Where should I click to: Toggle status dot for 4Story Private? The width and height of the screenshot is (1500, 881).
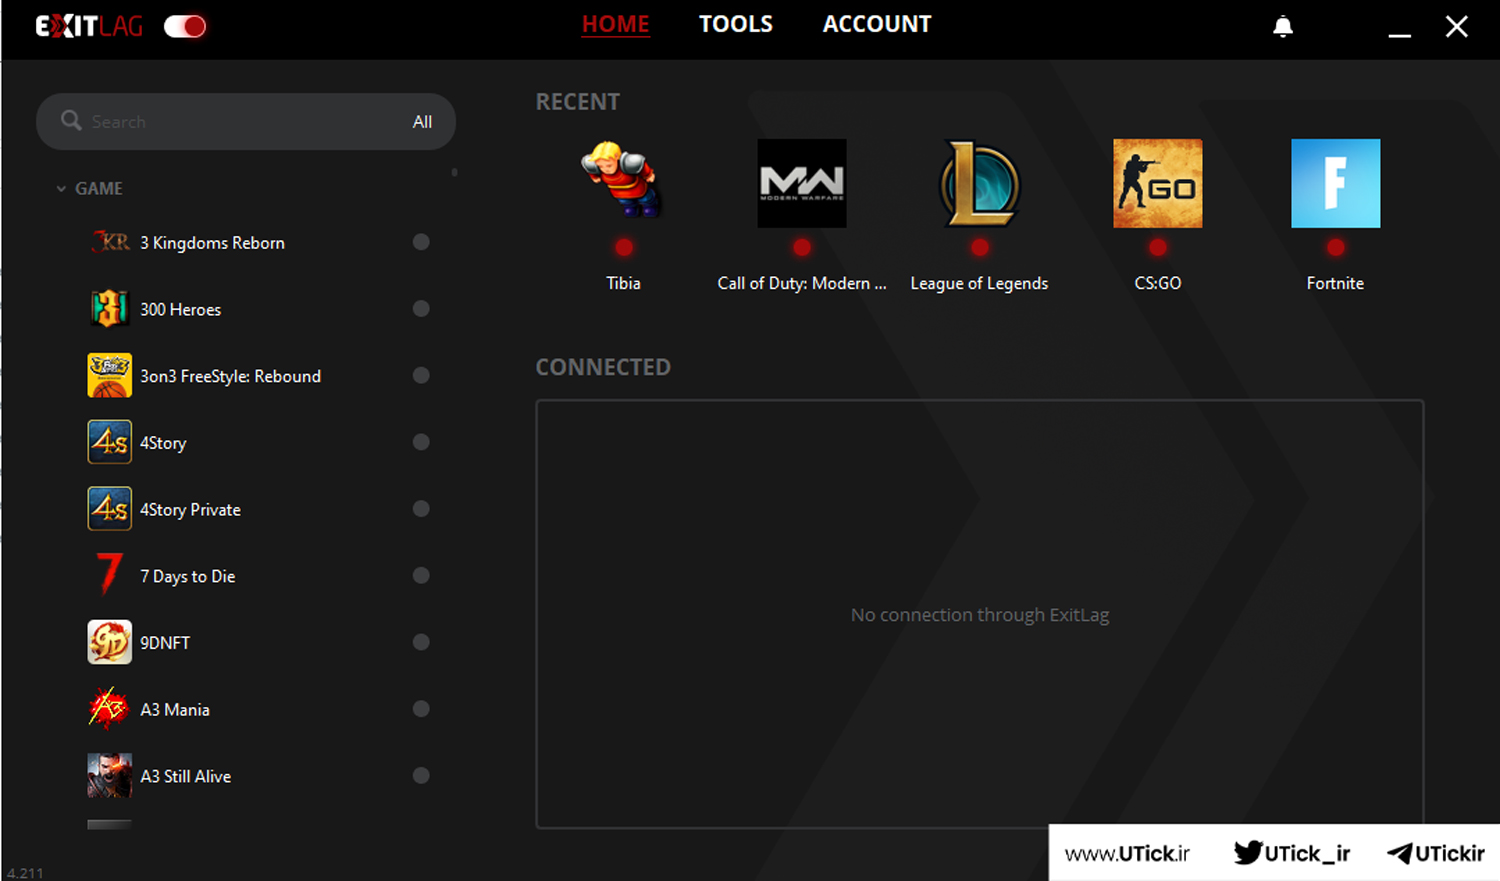(421, 509)
